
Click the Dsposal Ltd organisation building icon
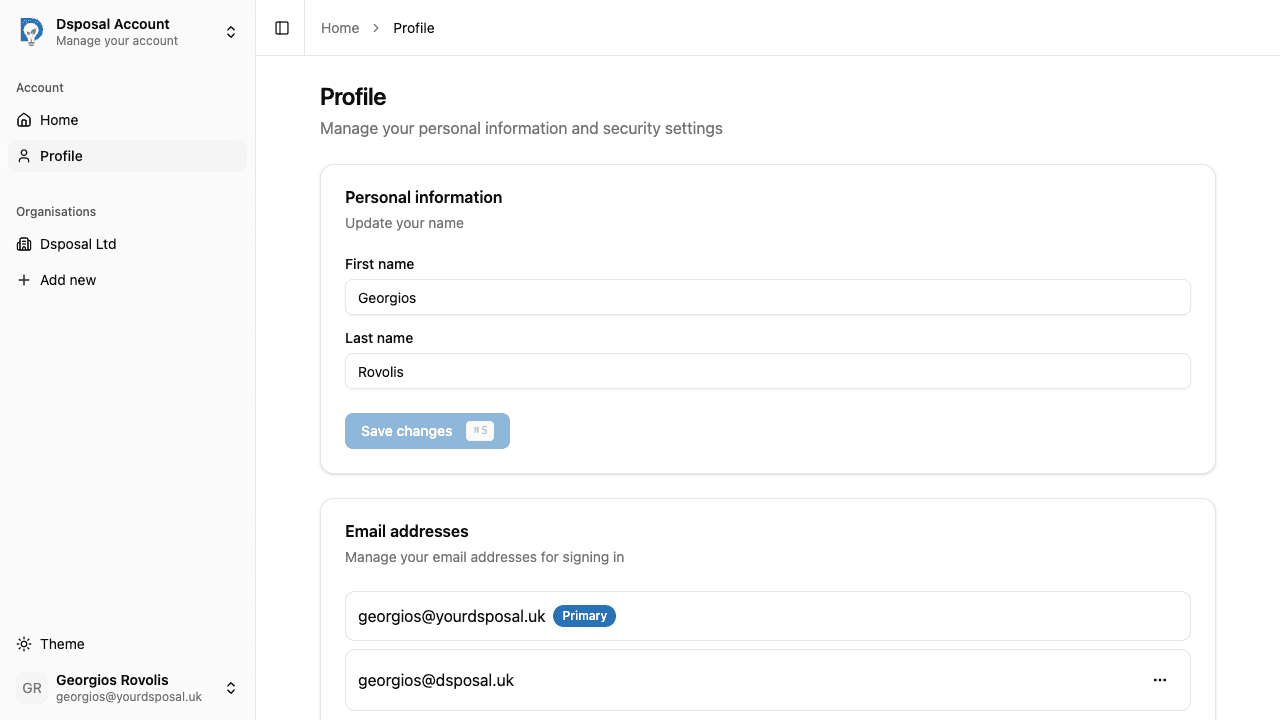(x=23, y=244)
